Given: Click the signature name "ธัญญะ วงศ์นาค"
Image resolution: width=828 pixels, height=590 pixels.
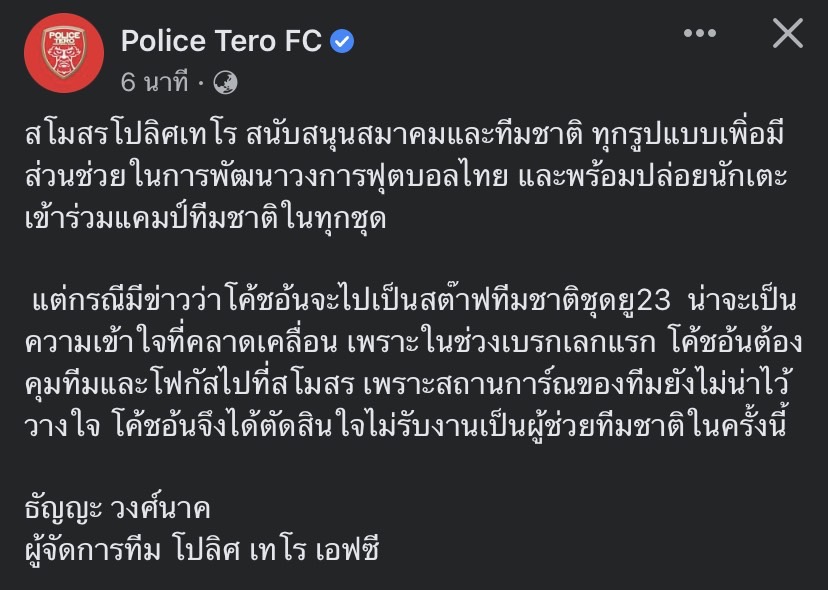Looking at the screenshot, I should tap(118, 508).
